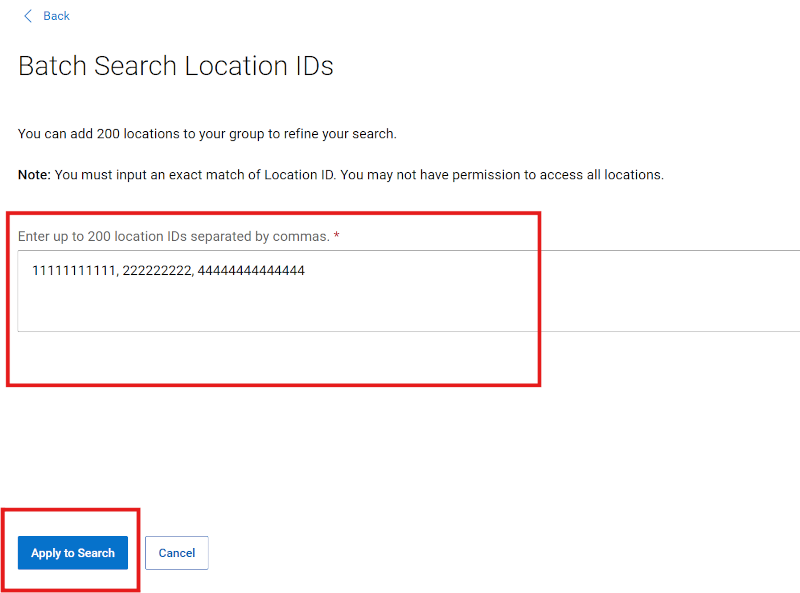Image resolution: width=800 pixels, height=593 pixels.
Task: Dismiss the form using Cancel
Action: [x=176, y=552]
